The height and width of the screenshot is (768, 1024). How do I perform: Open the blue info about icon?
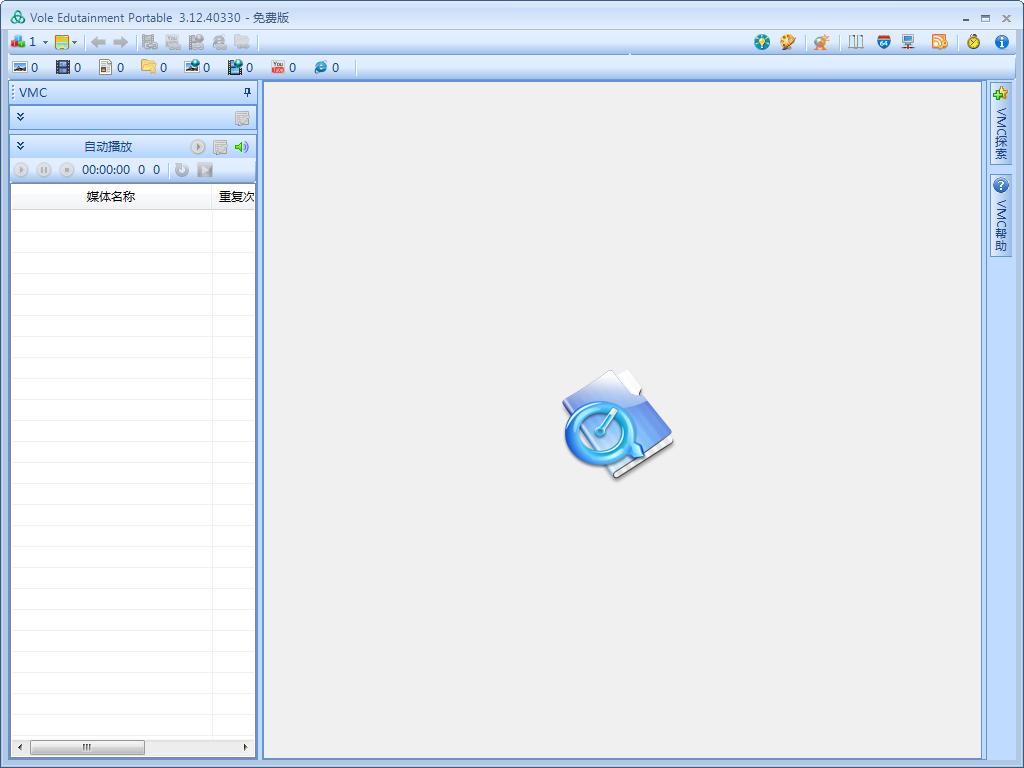click(x=1001, y=42)
